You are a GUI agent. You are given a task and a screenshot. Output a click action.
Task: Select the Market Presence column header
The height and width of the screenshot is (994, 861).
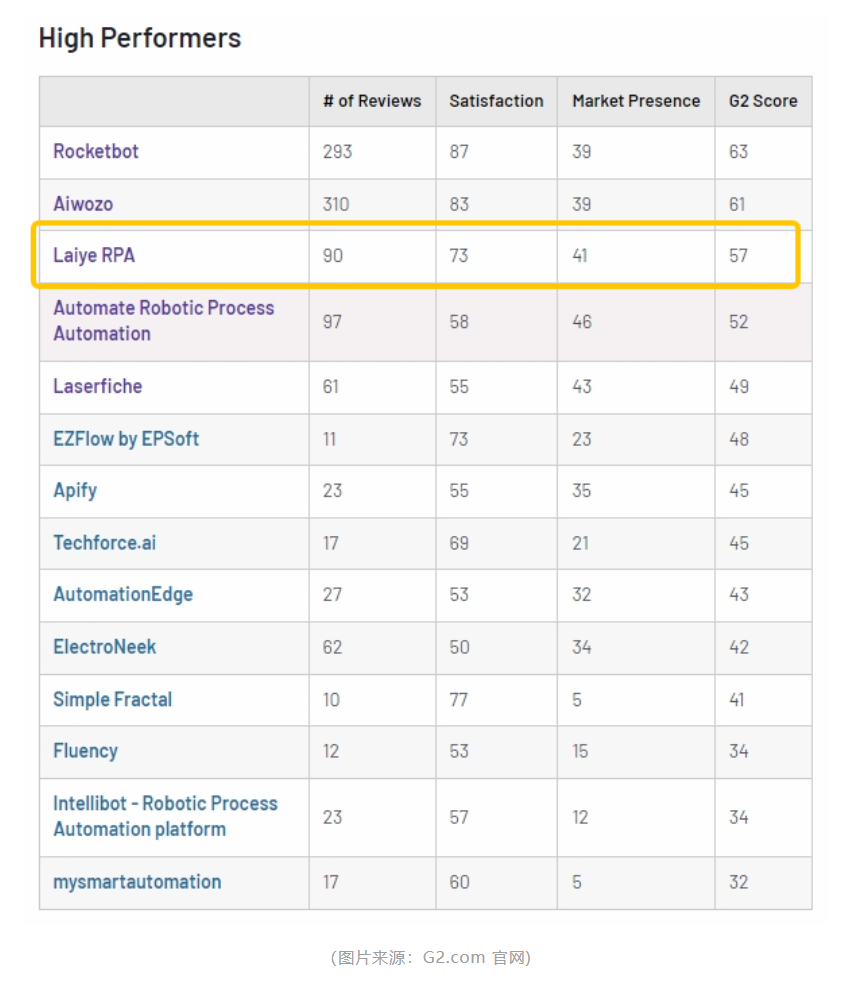point(636,101)
